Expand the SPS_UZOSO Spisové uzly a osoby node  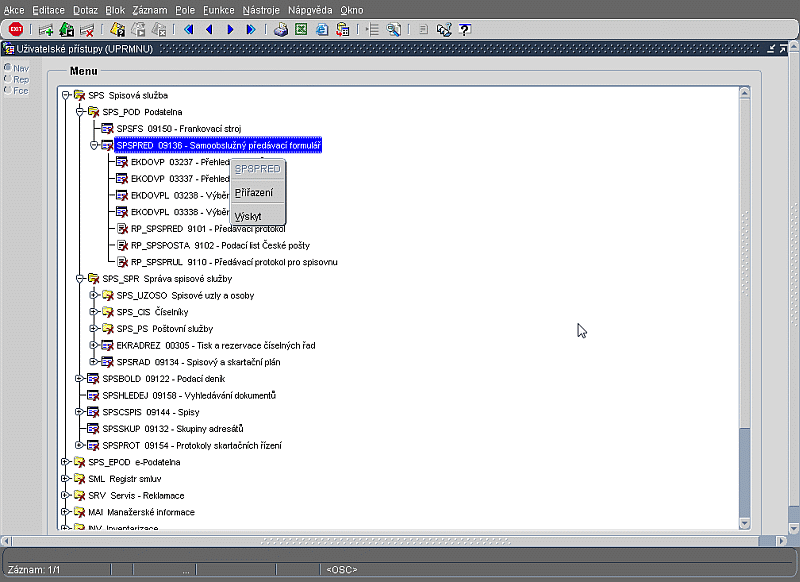coord(94,295)
